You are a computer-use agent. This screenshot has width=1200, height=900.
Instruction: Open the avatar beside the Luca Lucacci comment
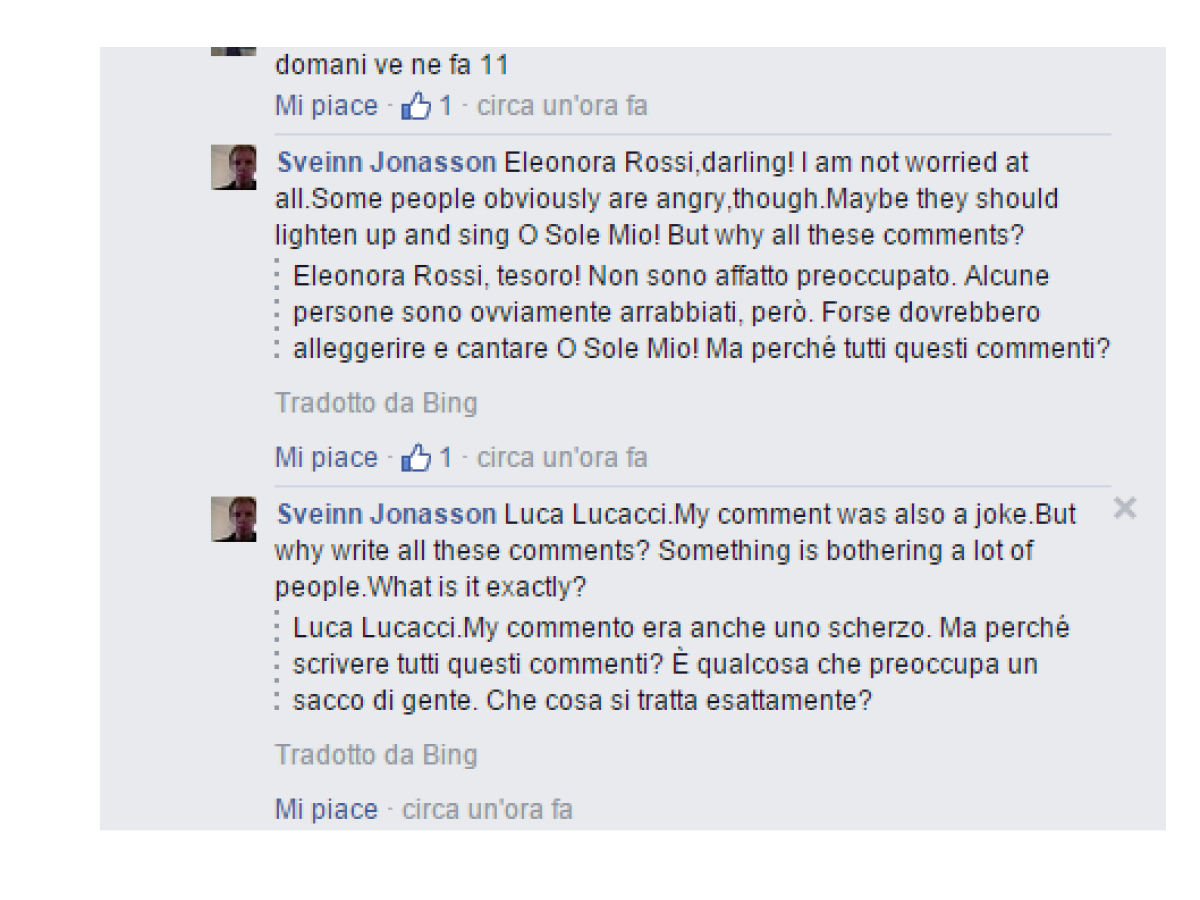(x=234, y=518)
